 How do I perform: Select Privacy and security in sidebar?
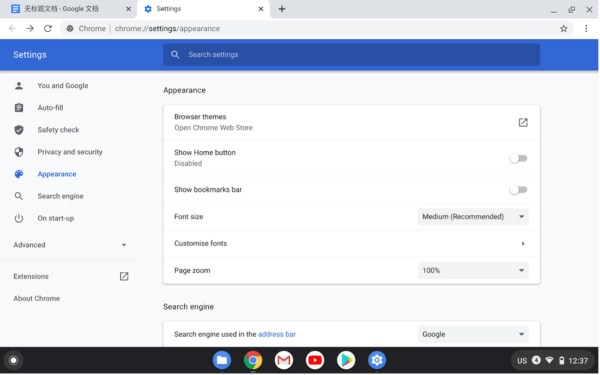coord(70,152)
